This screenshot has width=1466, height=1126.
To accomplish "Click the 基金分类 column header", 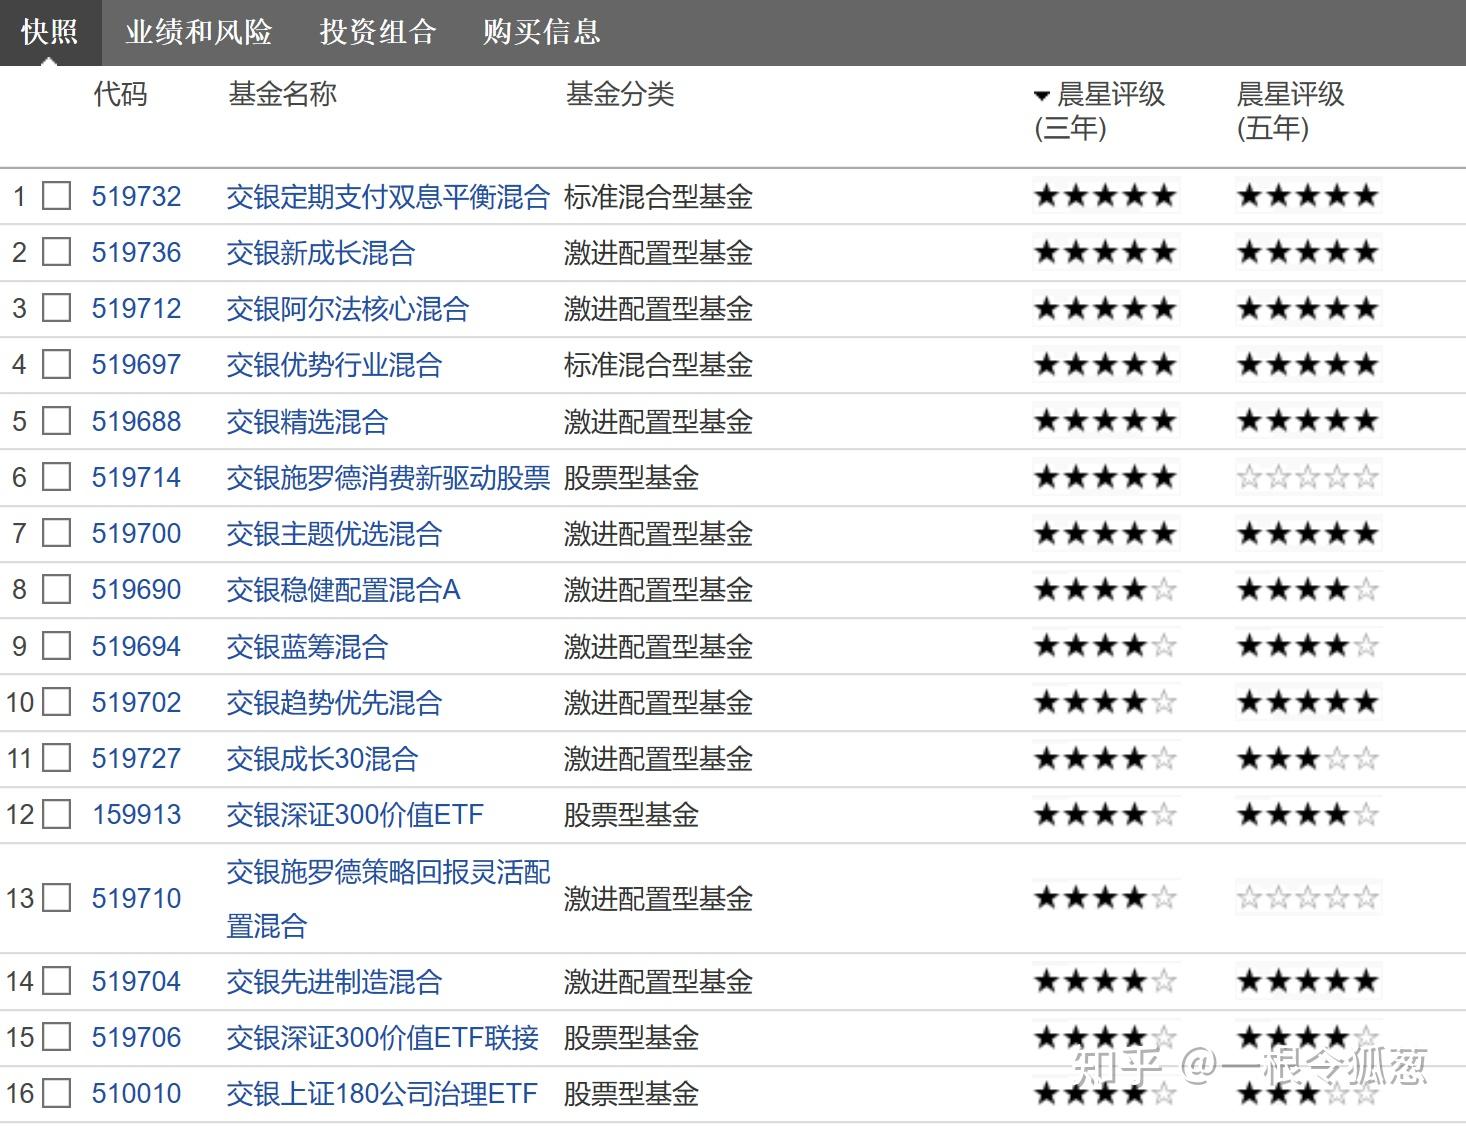I will [x=620, y=95].
